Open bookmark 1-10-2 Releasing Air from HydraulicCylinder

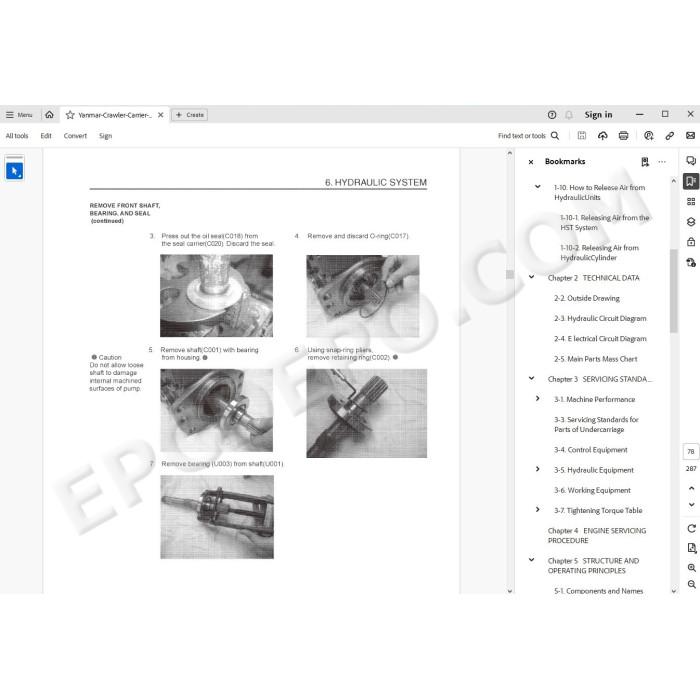[x=599, y=253]
